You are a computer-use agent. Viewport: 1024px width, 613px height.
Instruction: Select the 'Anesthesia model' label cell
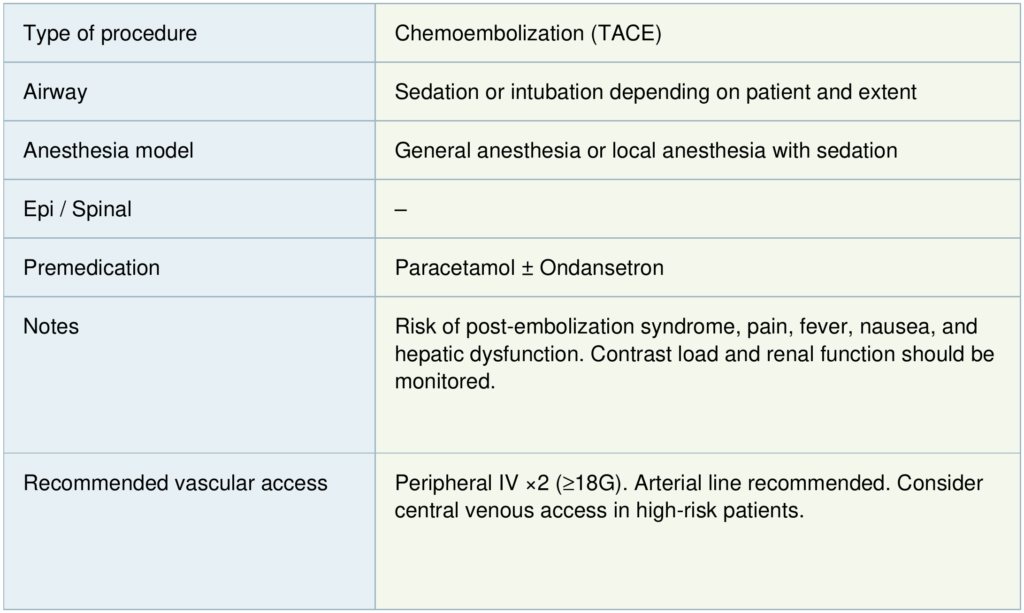108,151
